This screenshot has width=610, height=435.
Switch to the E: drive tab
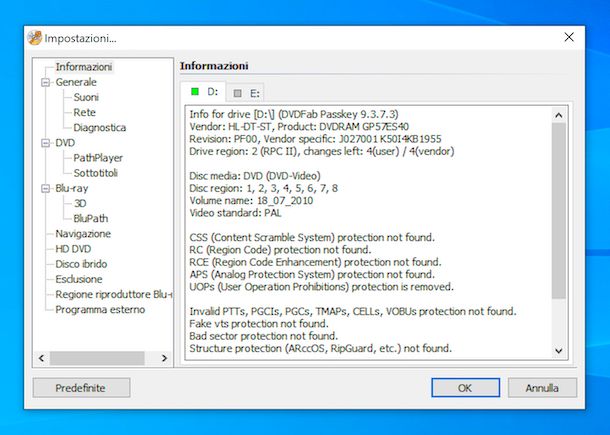coord(245,93)
